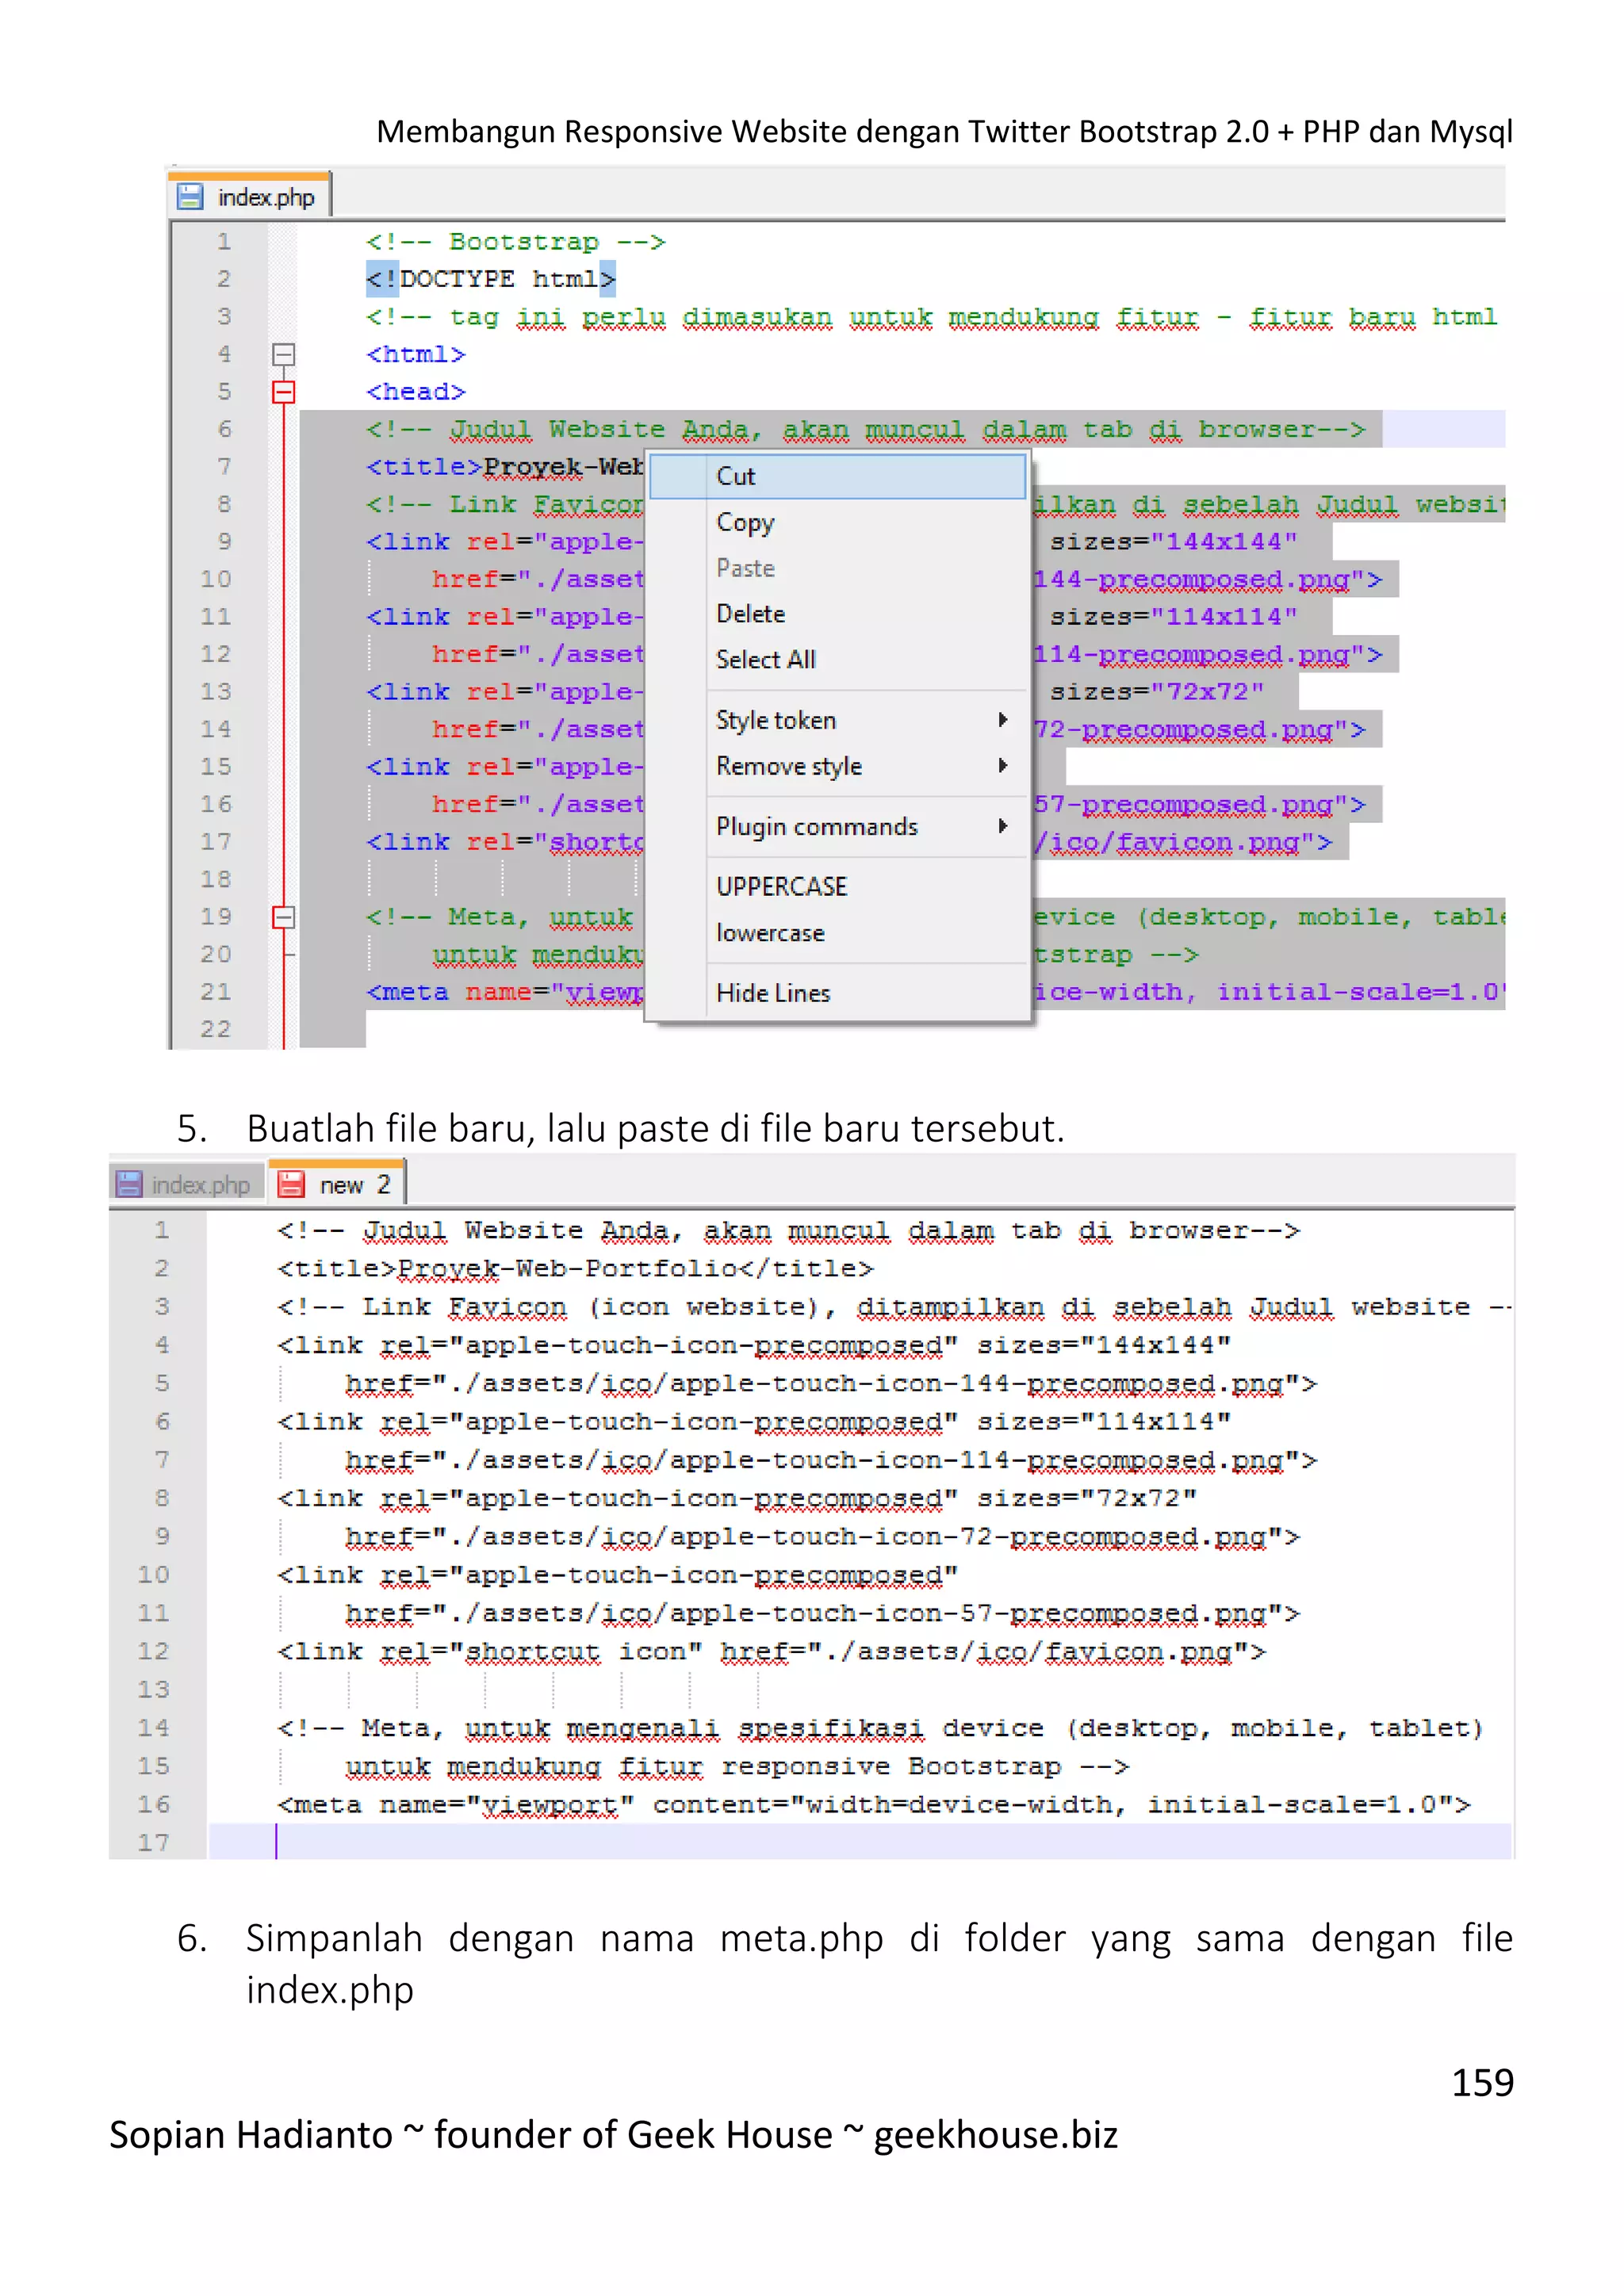
Task: Click the sizes="72x72" text in new 2
Action: (x=1087, y=1498)
